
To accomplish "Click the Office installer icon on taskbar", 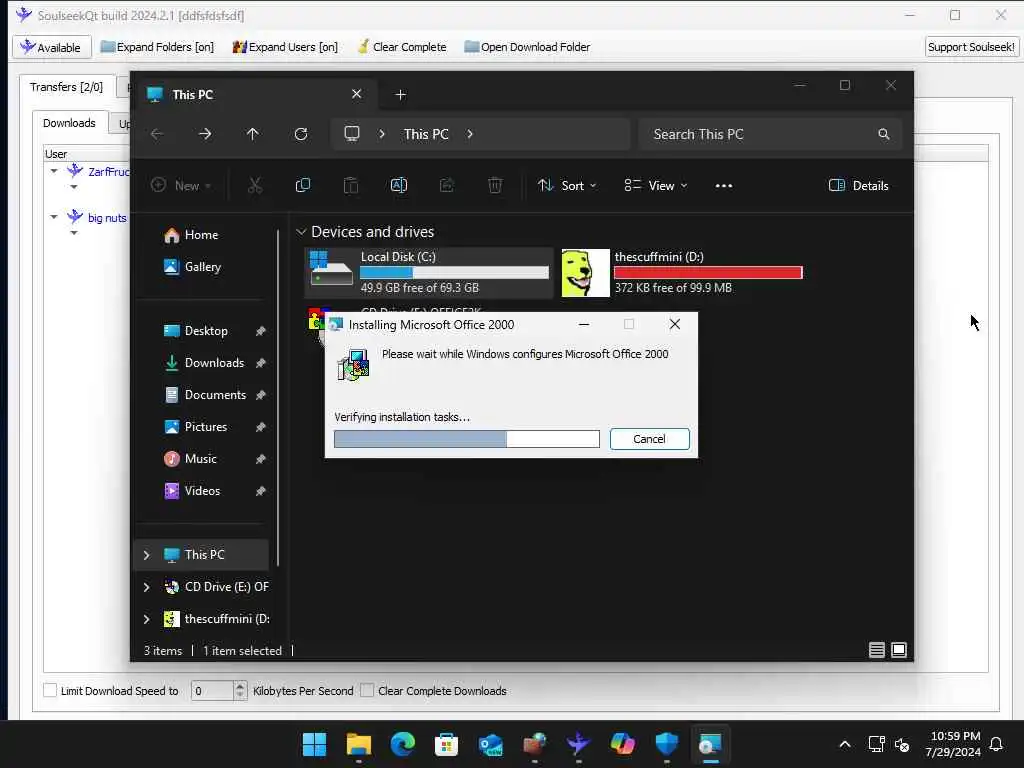I will tap(711, 744).
